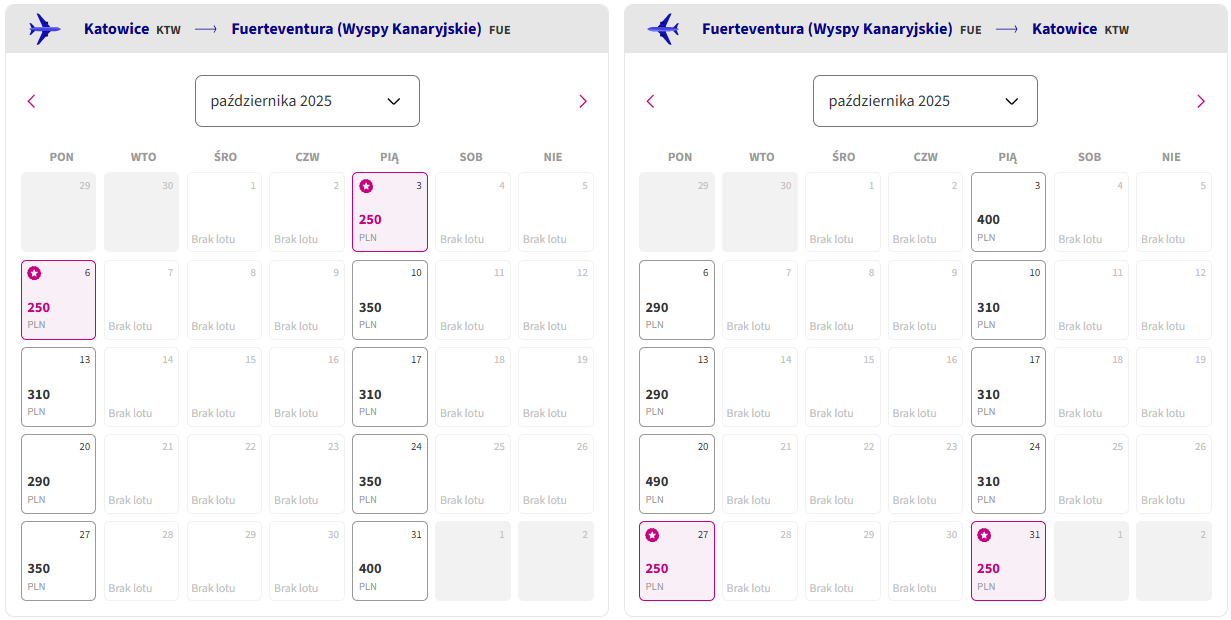The width and height of the screenshot is (1231, 620).
Task: Choose return October 20 for 490 PLN
Action: (x=677, y=474)
